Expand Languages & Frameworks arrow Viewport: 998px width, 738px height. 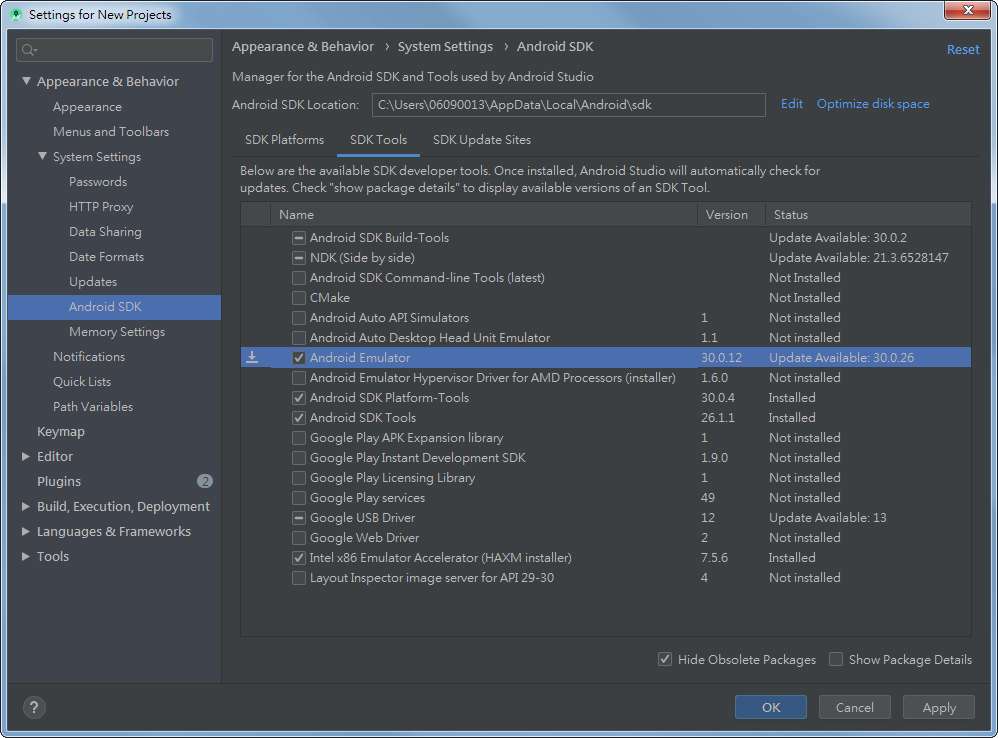(x=26, y=531)
